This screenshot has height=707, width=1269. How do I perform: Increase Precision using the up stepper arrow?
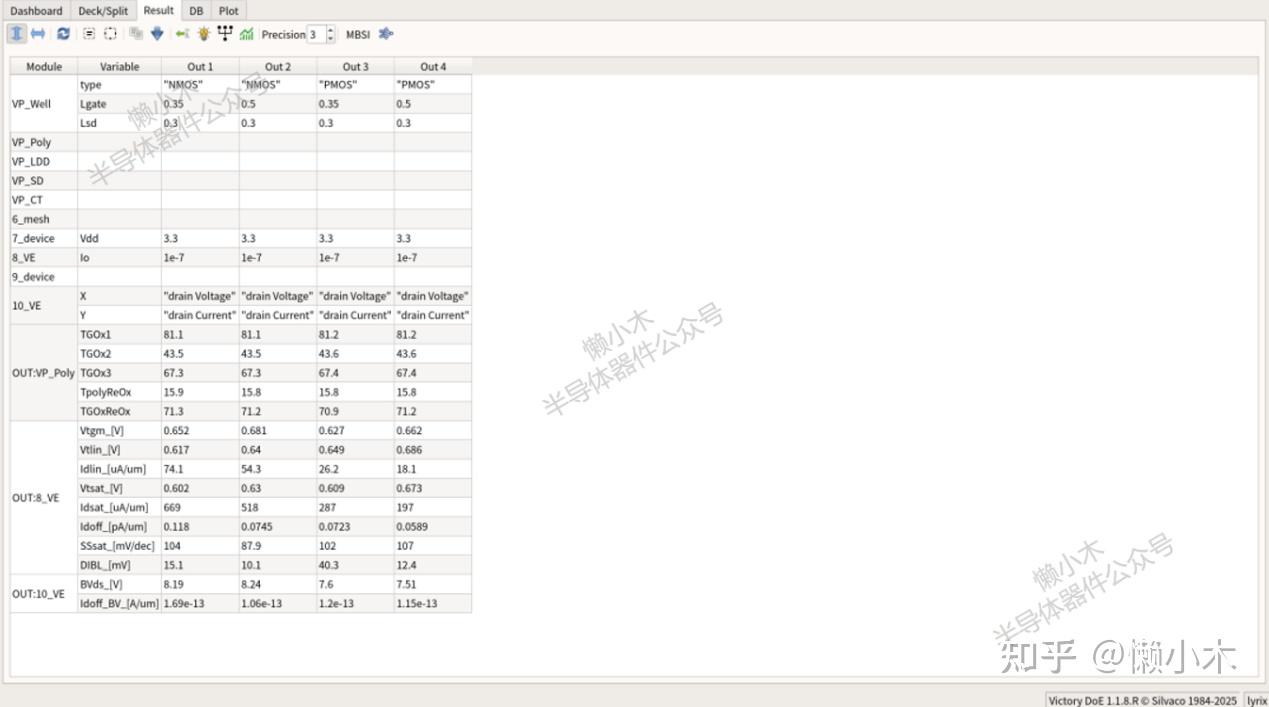coord(330,29)
